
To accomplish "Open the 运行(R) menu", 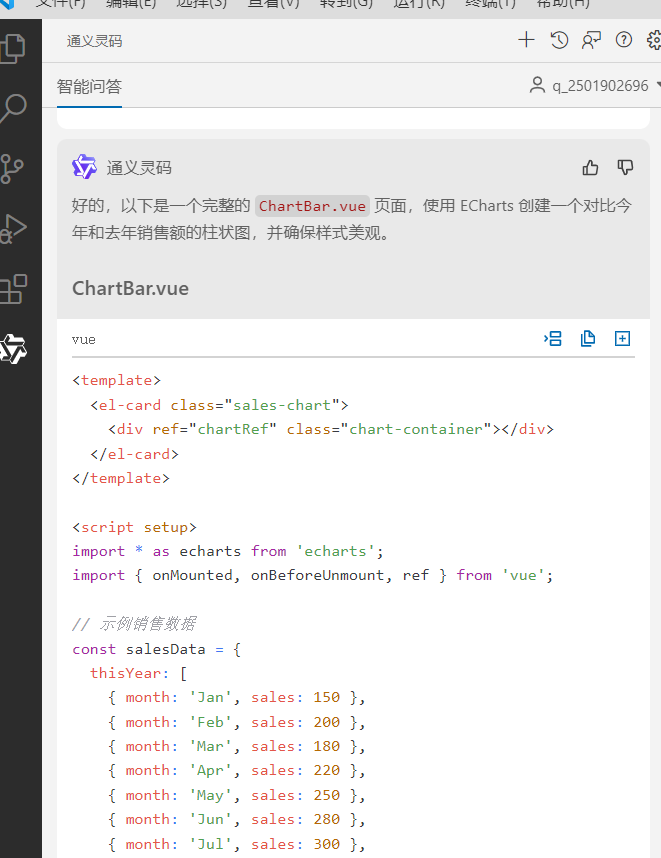I will point(419,3).
